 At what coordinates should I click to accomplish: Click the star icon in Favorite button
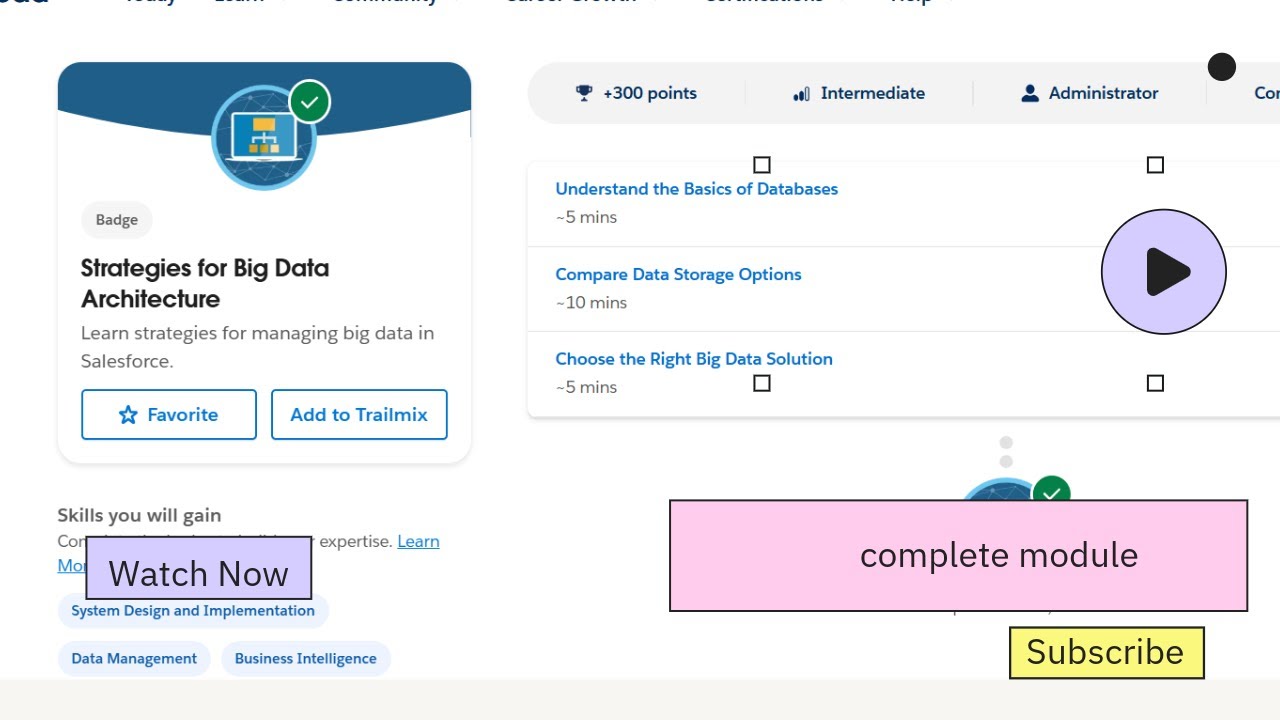(128, 415)
